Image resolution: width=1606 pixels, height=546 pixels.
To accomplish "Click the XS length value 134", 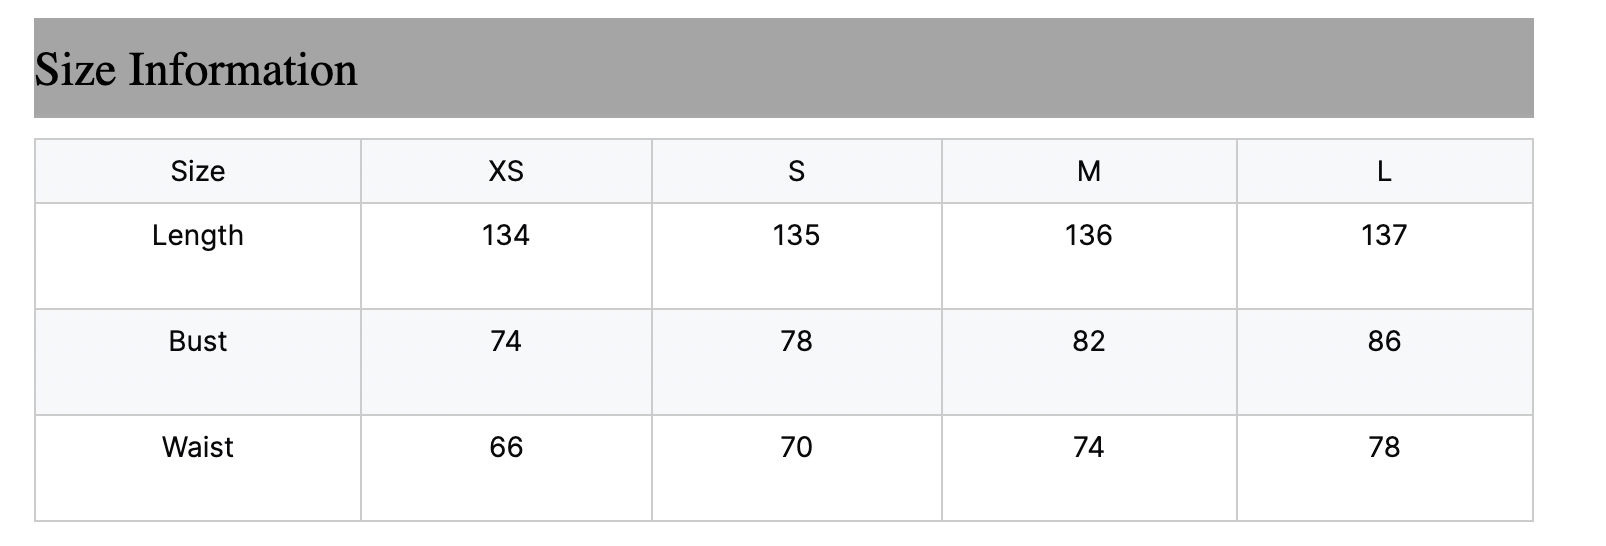I will point(506,235).
